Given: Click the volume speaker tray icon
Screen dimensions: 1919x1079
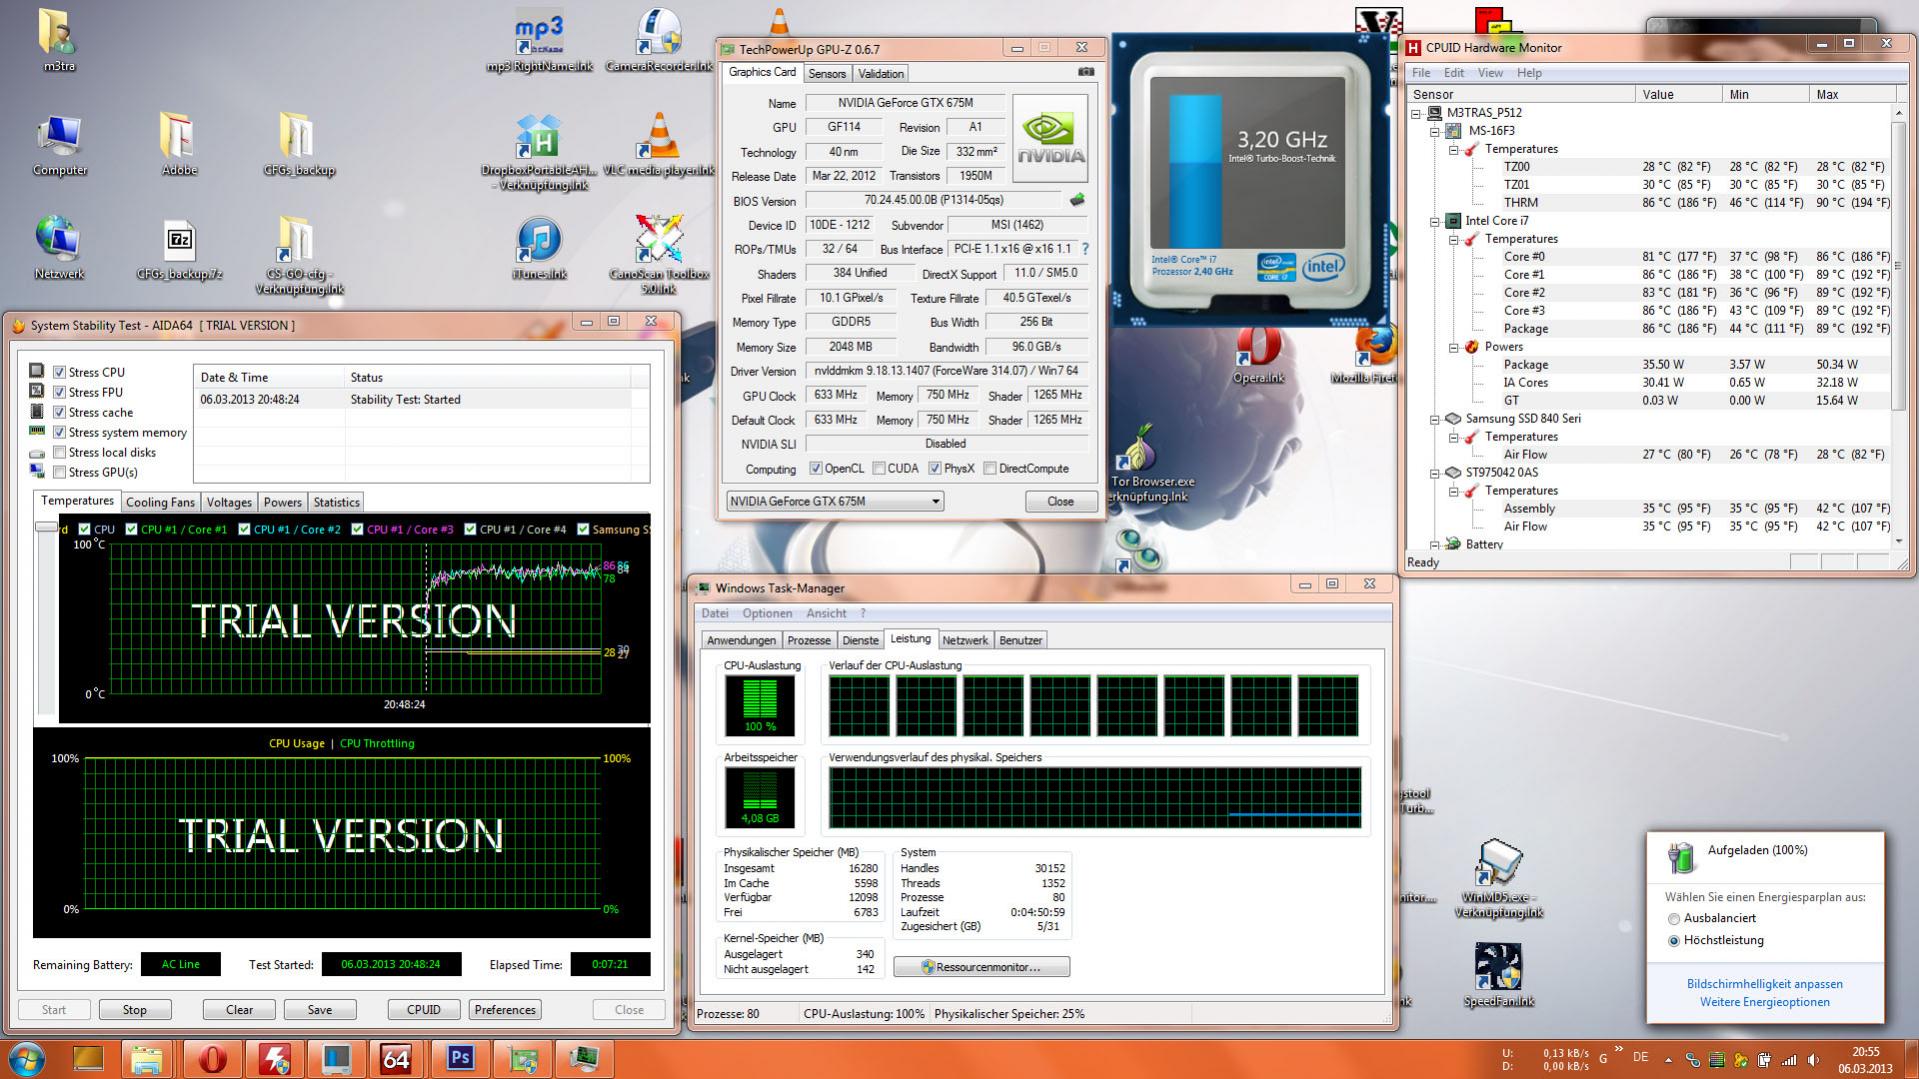Looking at the screenshot, I should coord(1813,1060).
